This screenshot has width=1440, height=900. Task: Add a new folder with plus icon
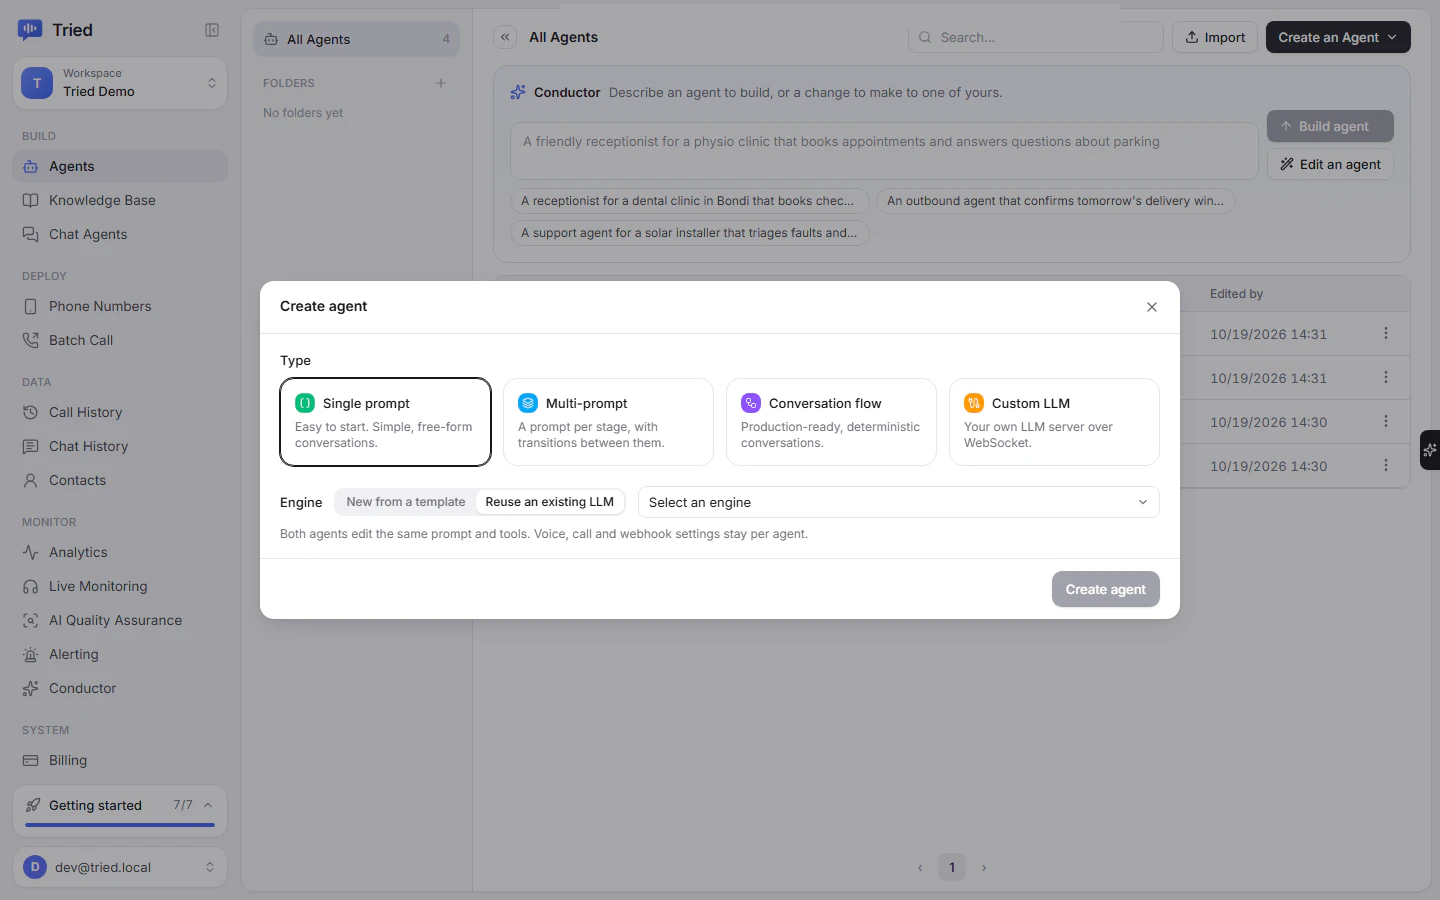click(441, 83)
